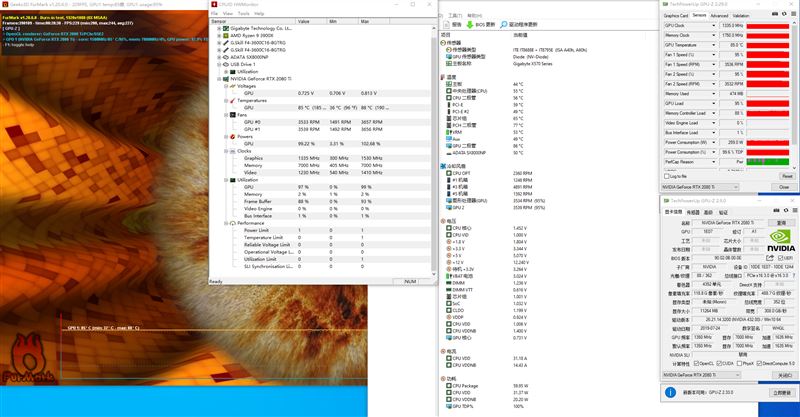Toggle the CUDA checkbox in lower GPU-Z
This screenshot has width=800, height=417.
719,363
